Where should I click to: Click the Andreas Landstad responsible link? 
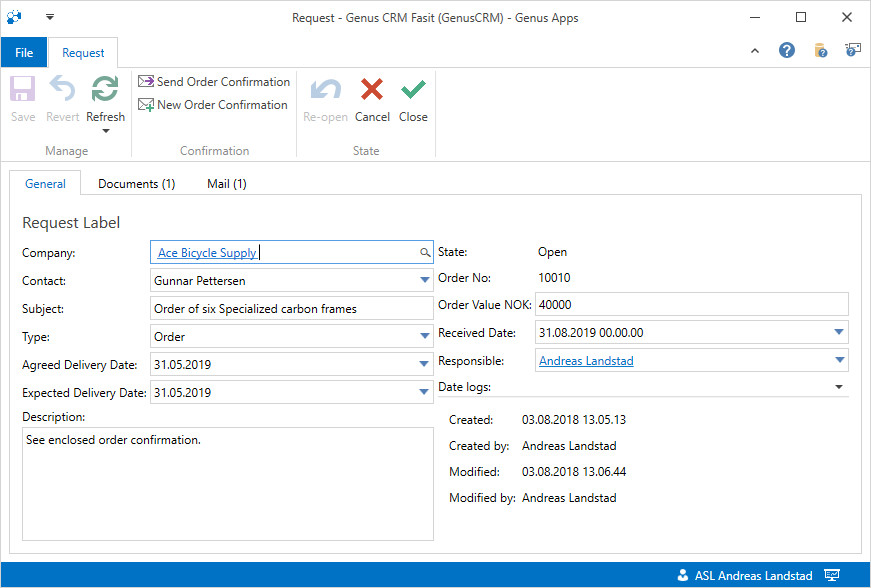point(586,361)
